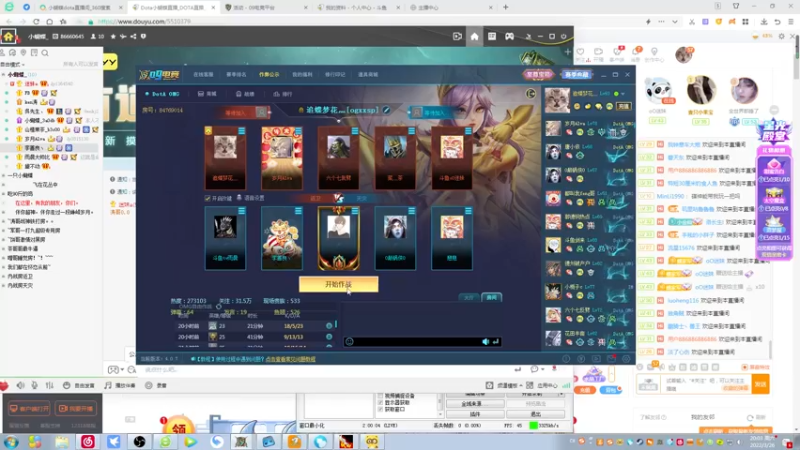Click the star favorite icon beside the room ID

tap(113, 37)
